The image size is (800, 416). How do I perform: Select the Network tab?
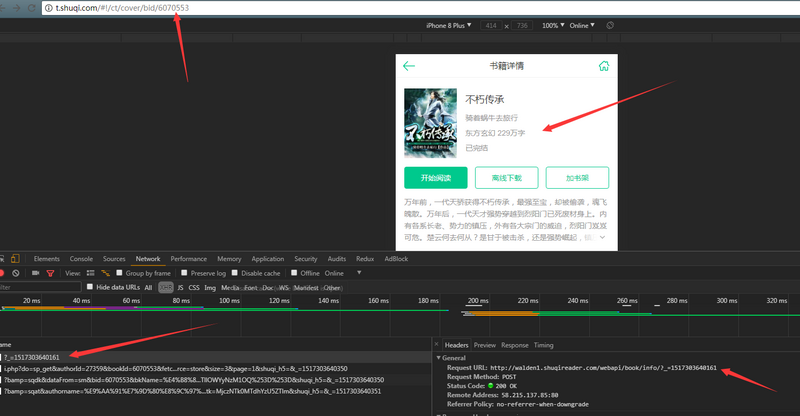coord(148,259)
